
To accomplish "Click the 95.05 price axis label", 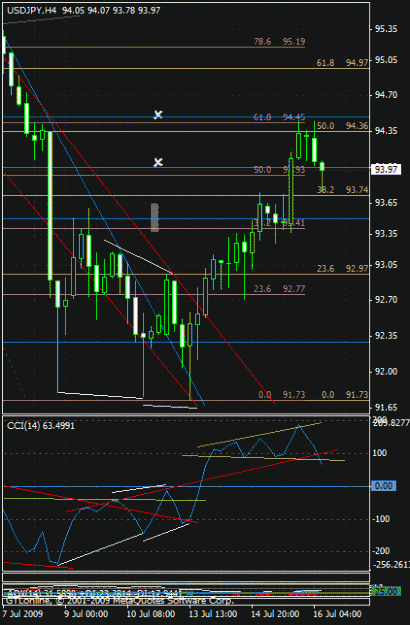I will point(386,60).
